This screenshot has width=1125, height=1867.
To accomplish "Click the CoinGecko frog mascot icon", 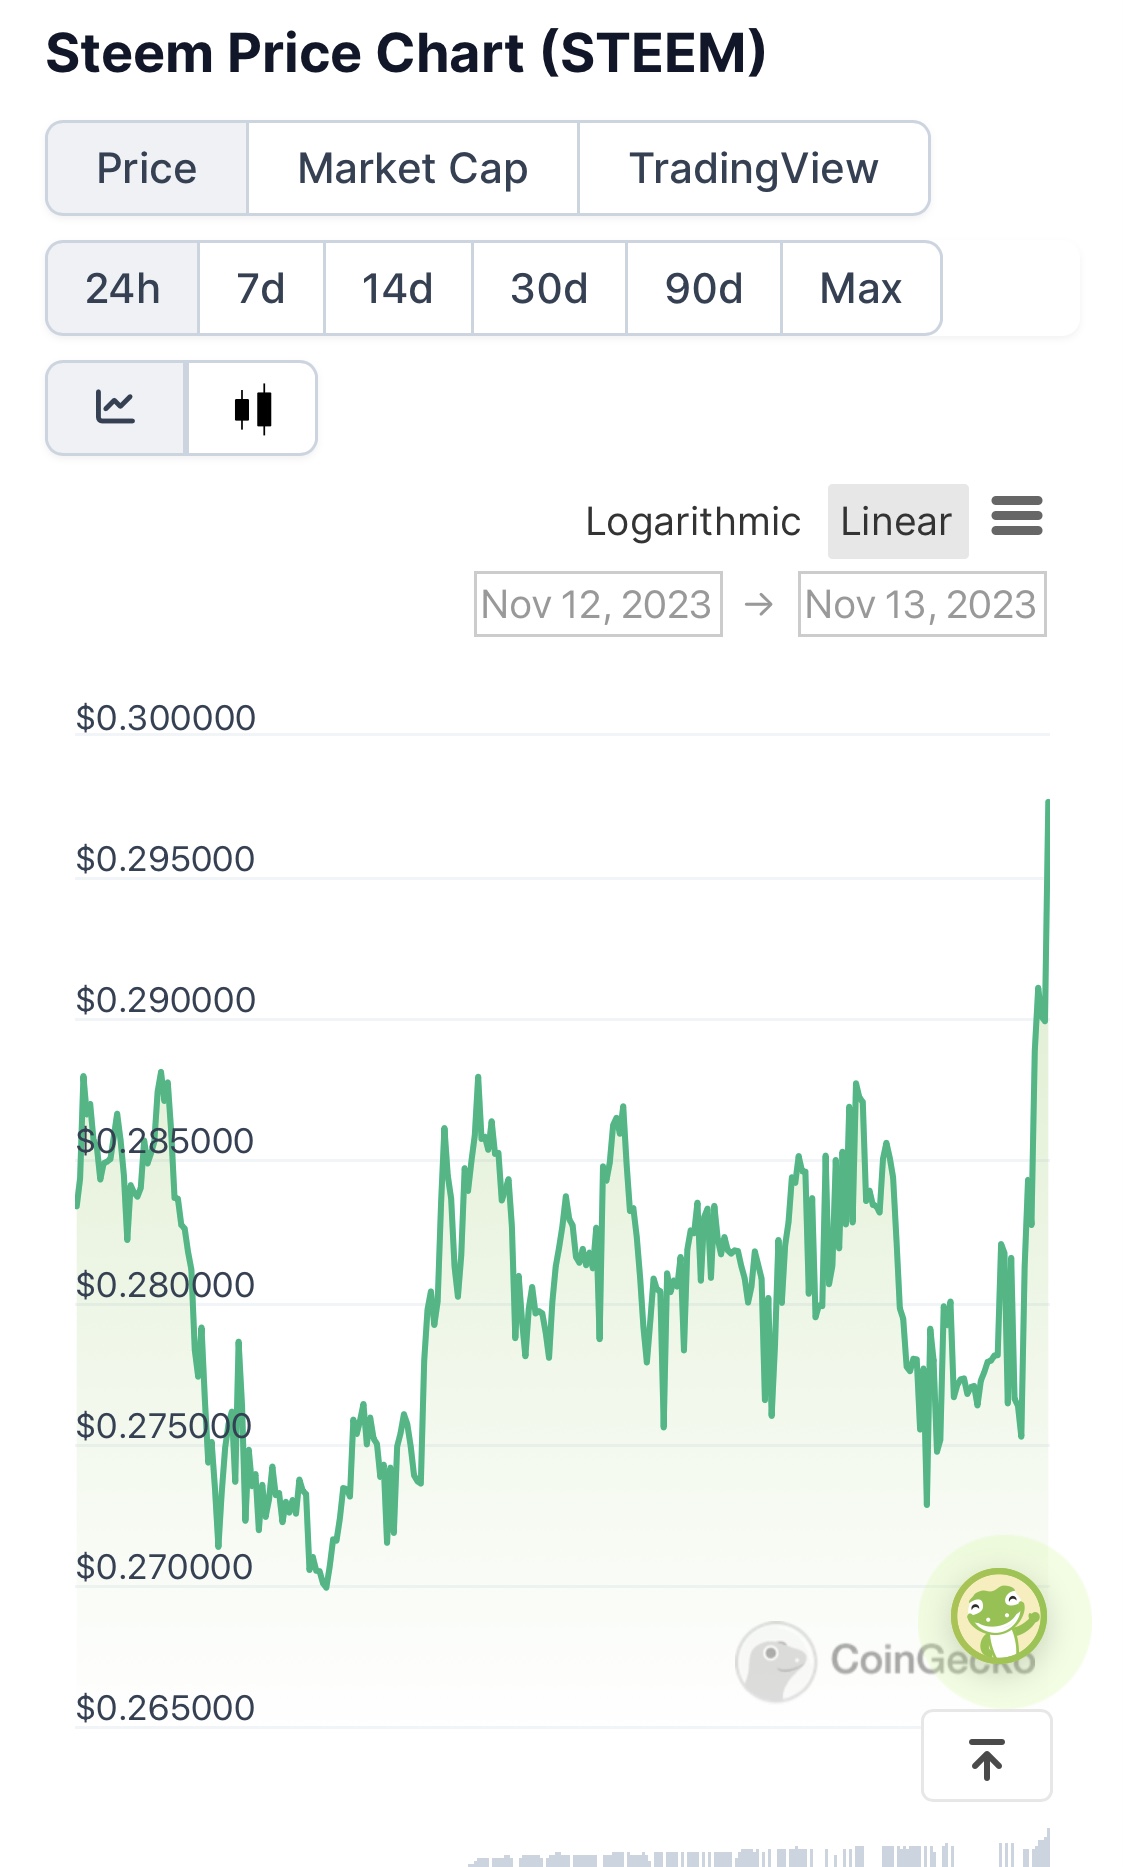I will pyautogui.click(x=999, y=1616).
